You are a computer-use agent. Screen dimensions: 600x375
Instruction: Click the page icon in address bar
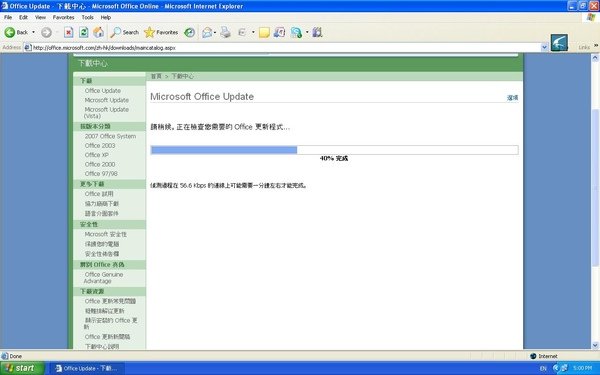(x=28, y=48)
